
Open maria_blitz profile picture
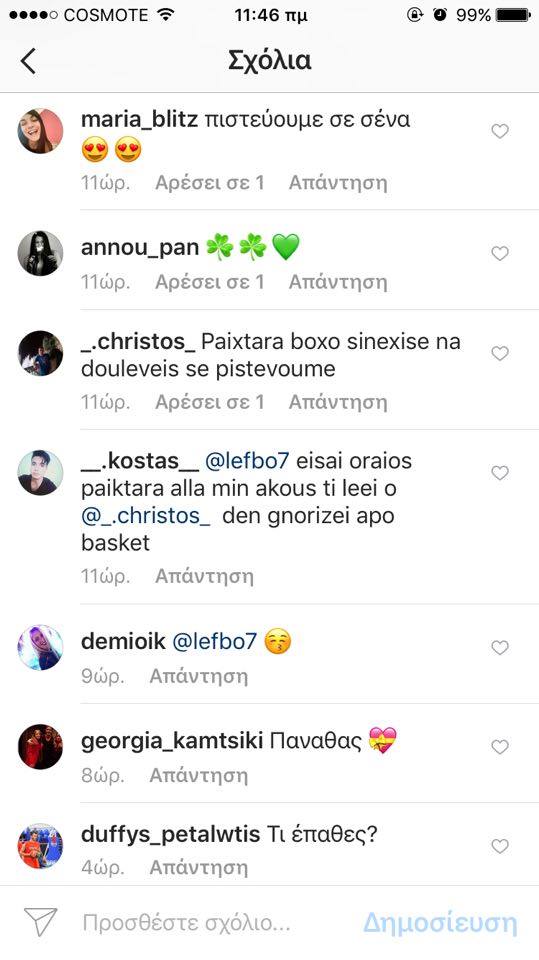coord(40,131)
